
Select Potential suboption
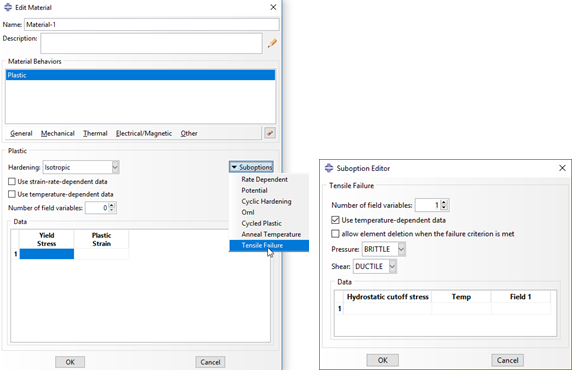(269, 190)
